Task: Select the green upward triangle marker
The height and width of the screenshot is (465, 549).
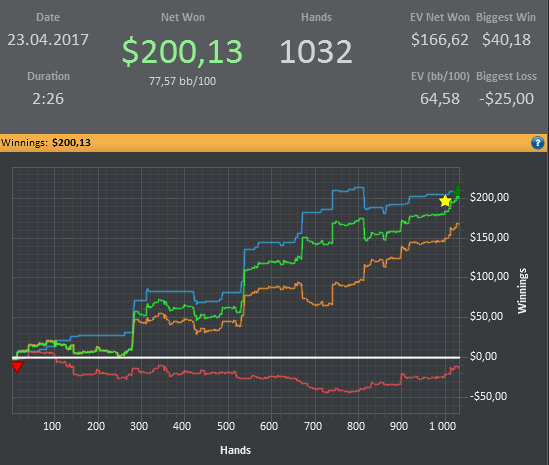Action: tap(456, 190)
